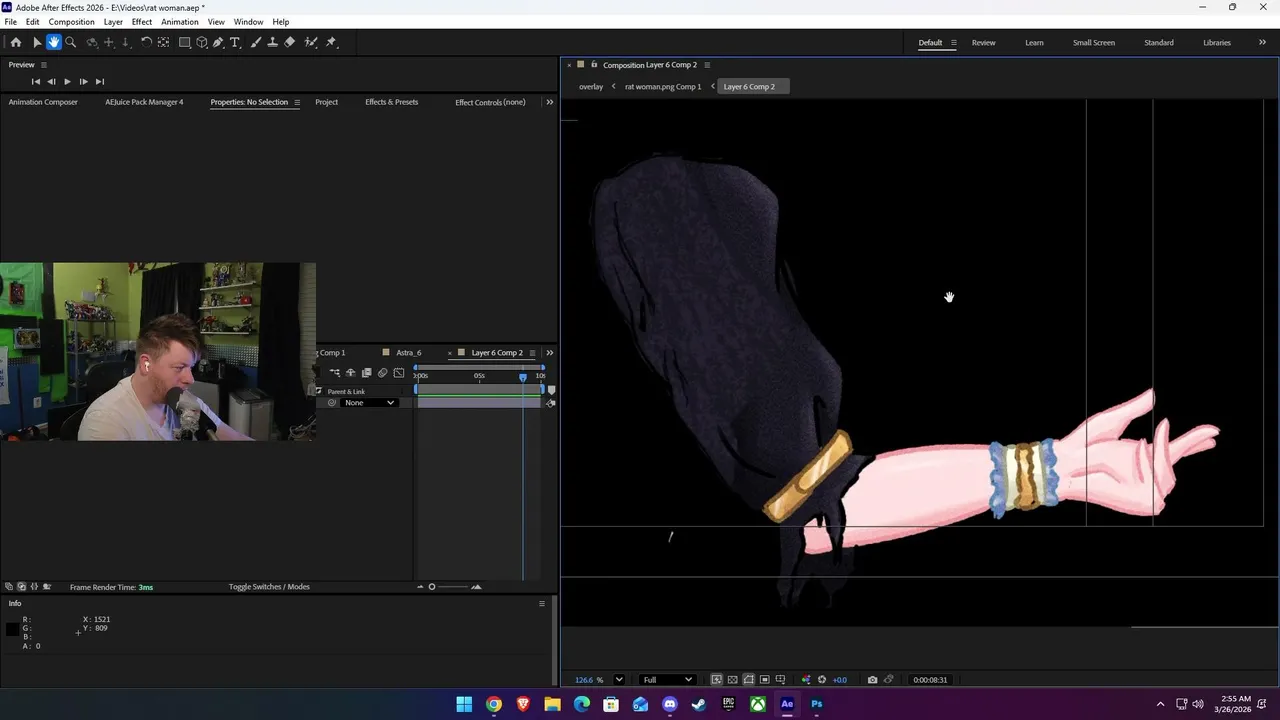This screenshot has height=720, width=1280.
Task: Click the Play button in Preview panel
Action: pyautogui.click(x=67, y=82)
